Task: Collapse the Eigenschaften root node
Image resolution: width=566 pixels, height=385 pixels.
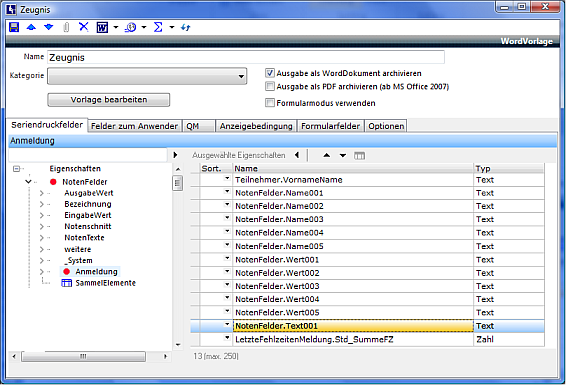Action: [16, 169]
